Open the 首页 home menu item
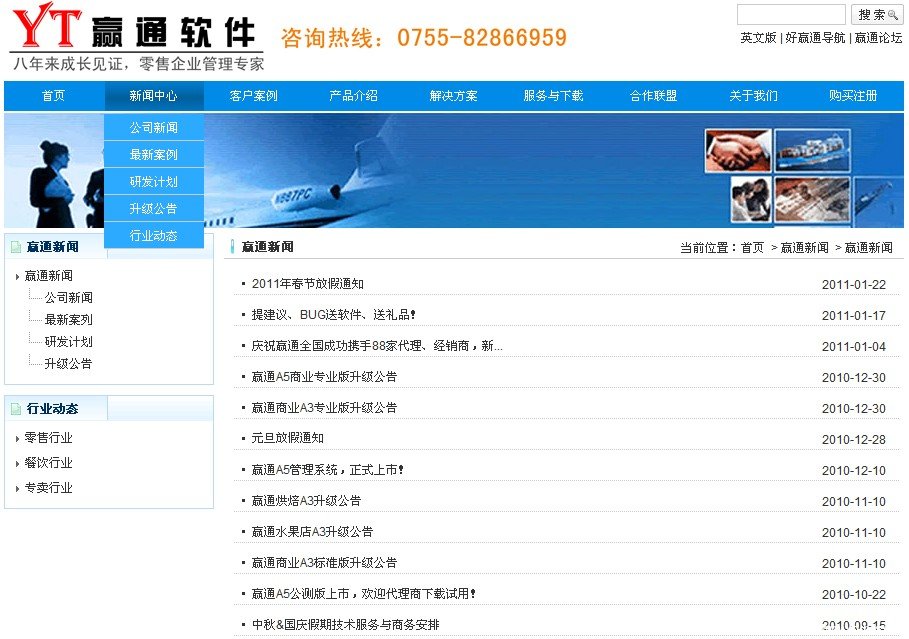Screen dimensions: 909x639 53,96
